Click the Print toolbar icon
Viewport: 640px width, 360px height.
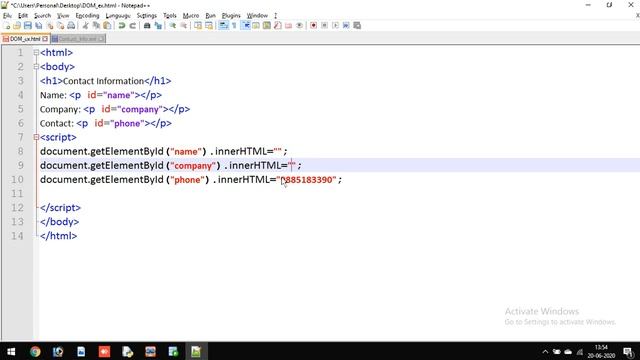click(71, 26)
